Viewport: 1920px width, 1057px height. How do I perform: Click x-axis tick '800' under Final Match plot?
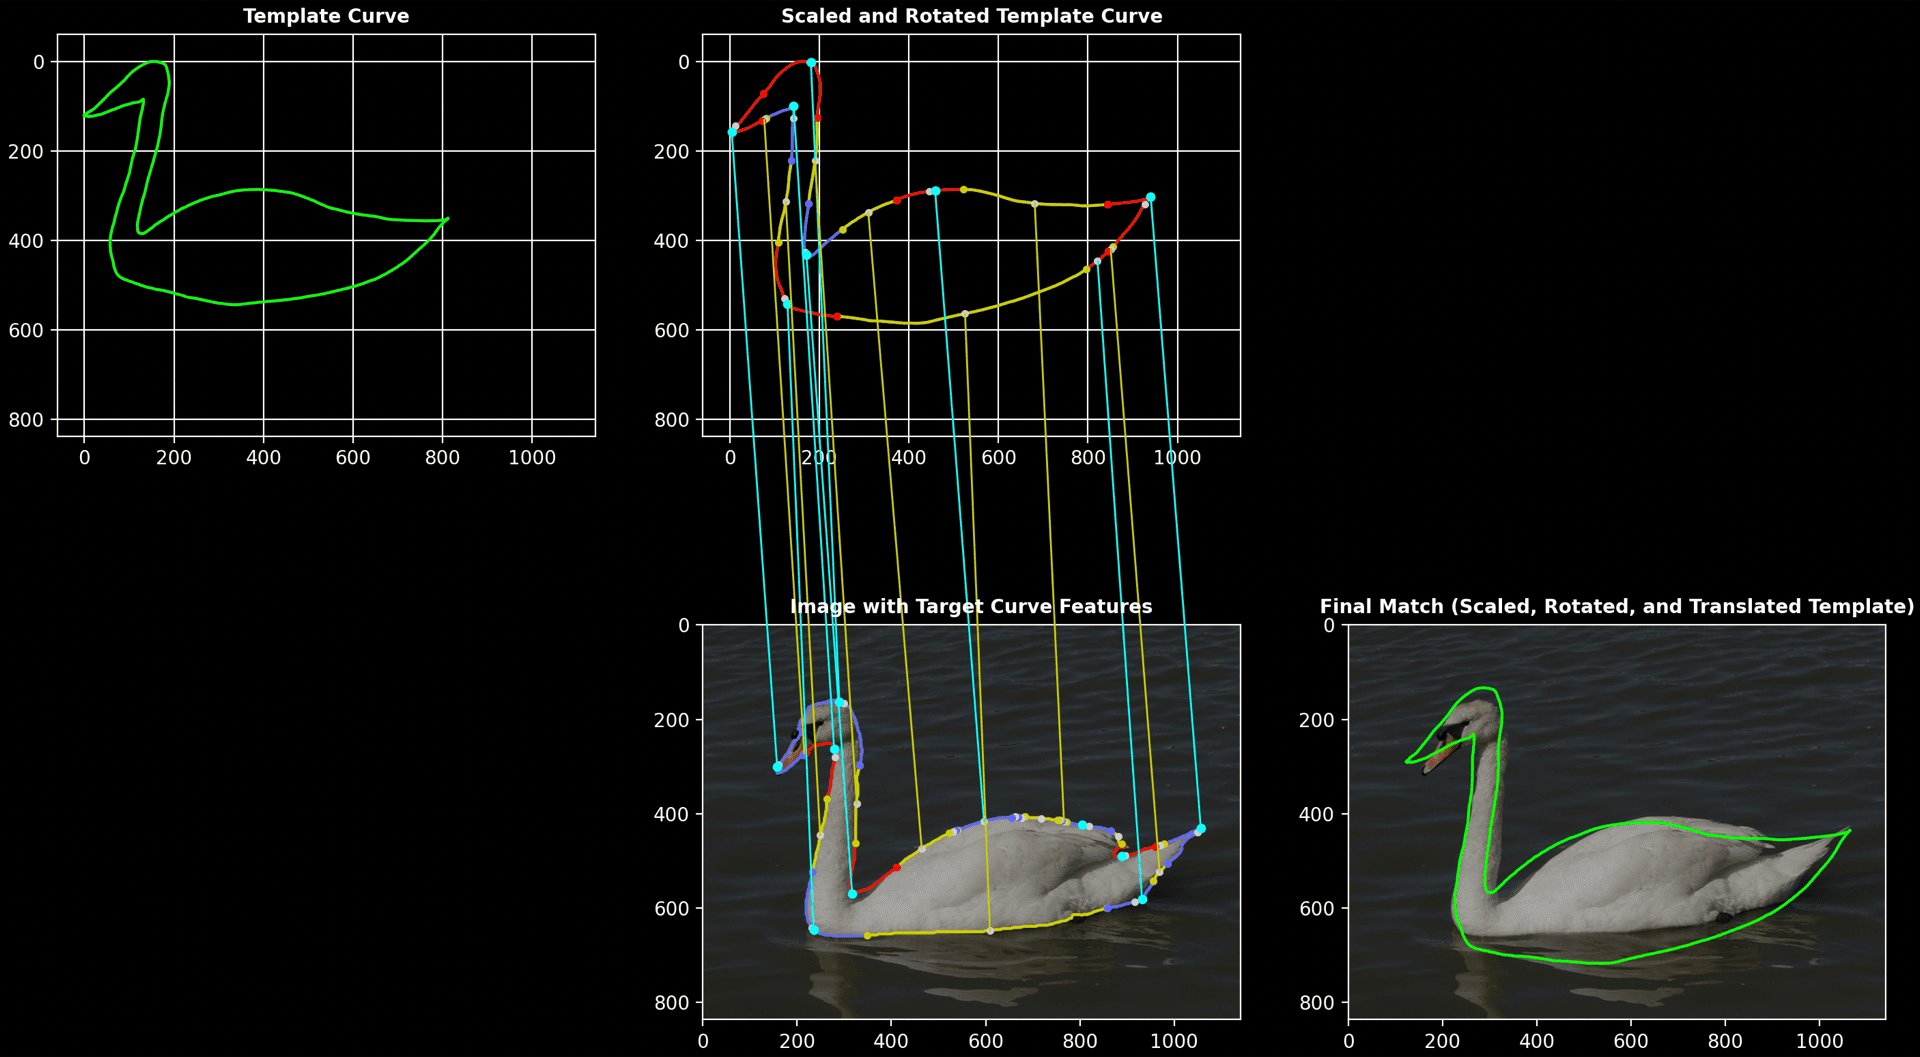coord(1725,1041)
